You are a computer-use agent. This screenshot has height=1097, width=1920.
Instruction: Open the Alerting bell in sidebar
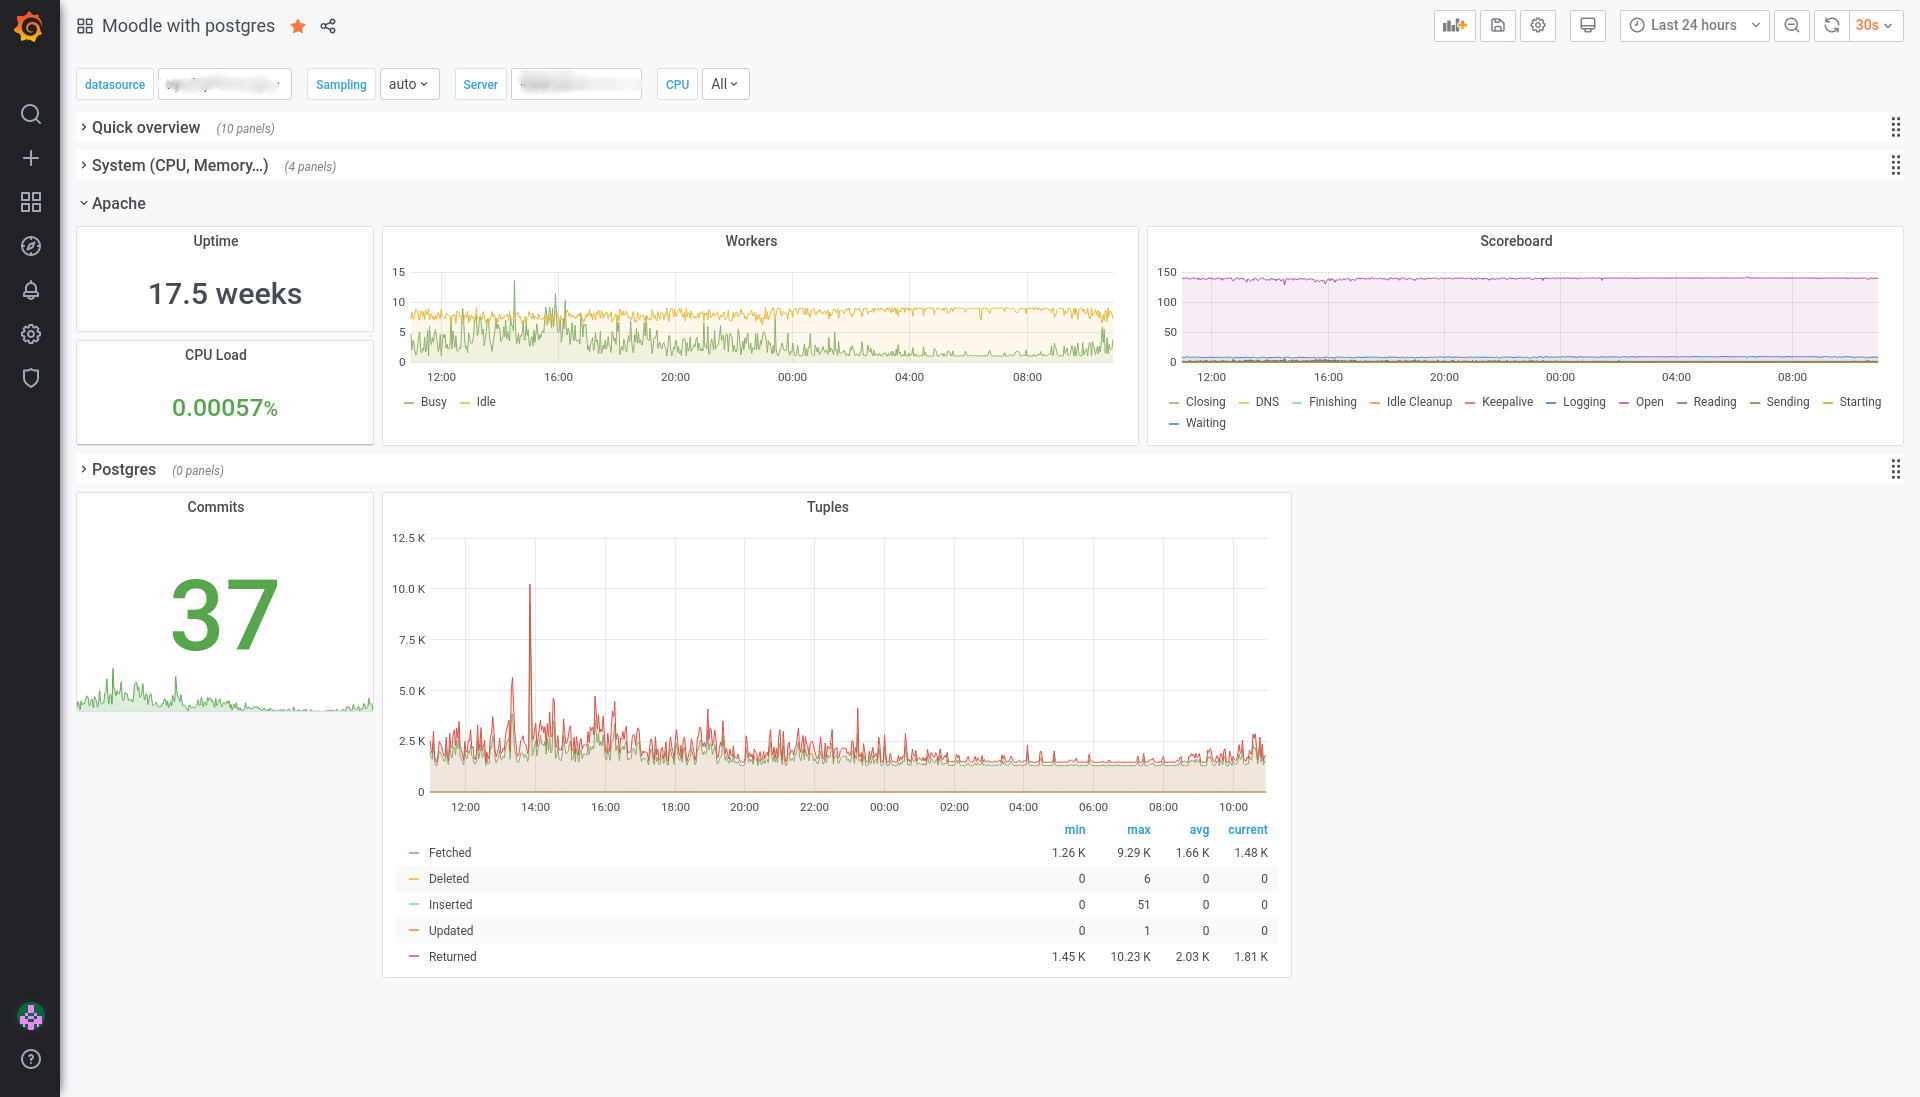(31, 290)
